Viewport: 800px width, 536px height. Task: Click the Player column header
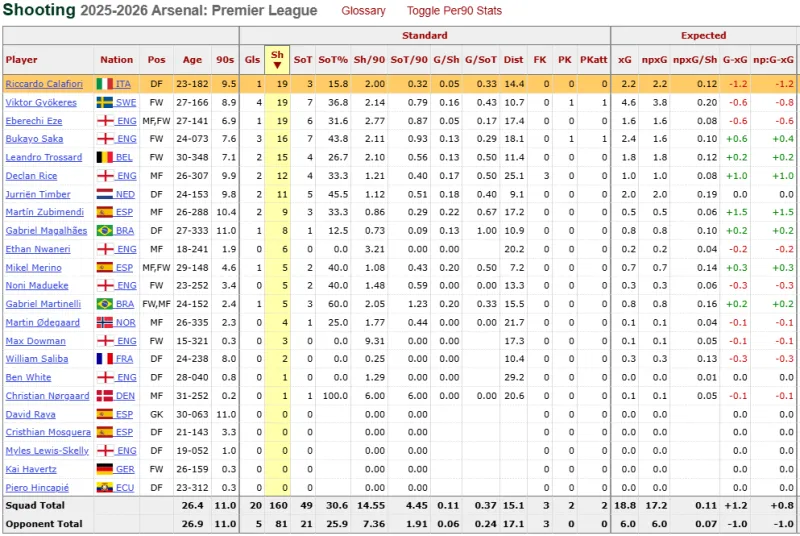coord(22,59)
